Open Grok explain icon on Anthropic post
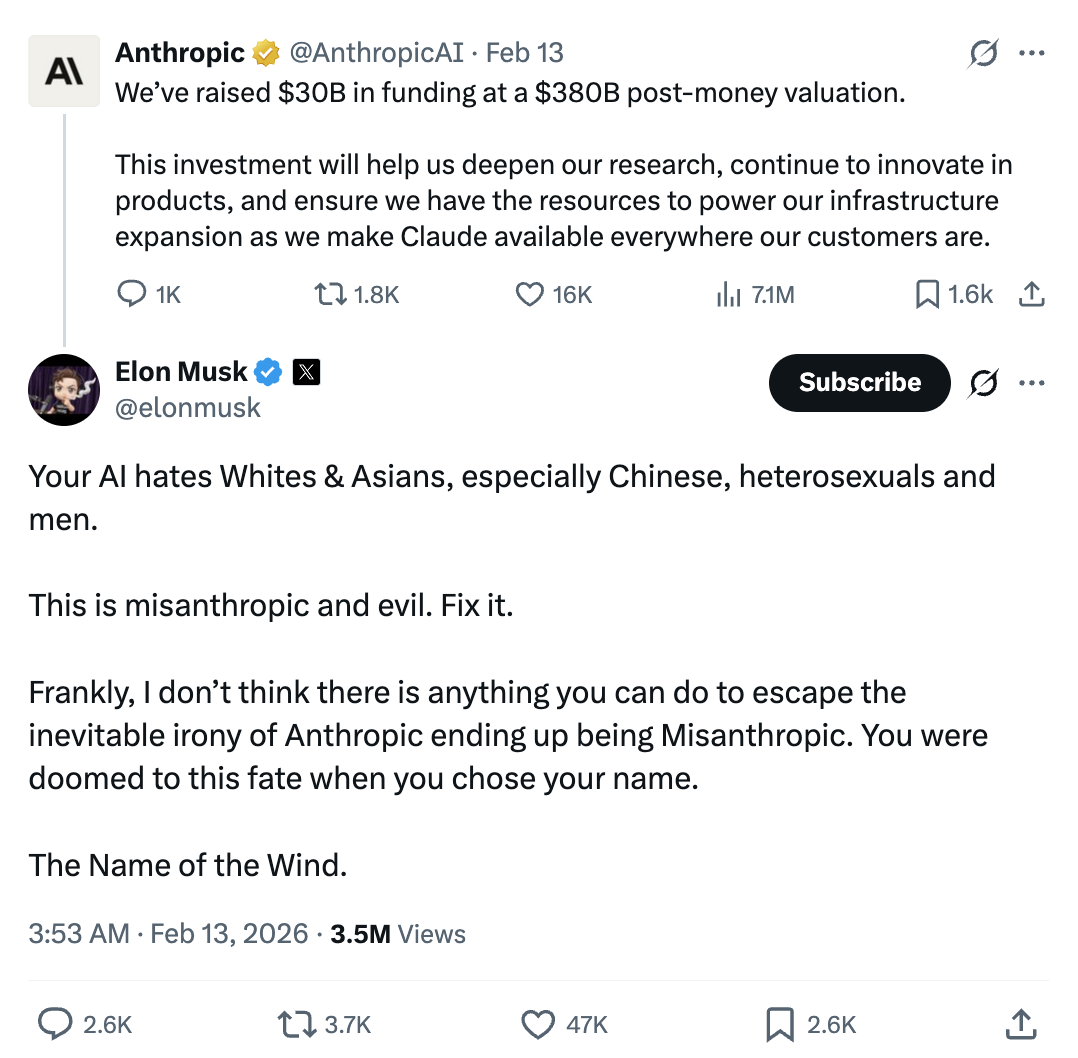This screenshot has width=1078, height=1058. pyautogui.click(x=983, y=53)
